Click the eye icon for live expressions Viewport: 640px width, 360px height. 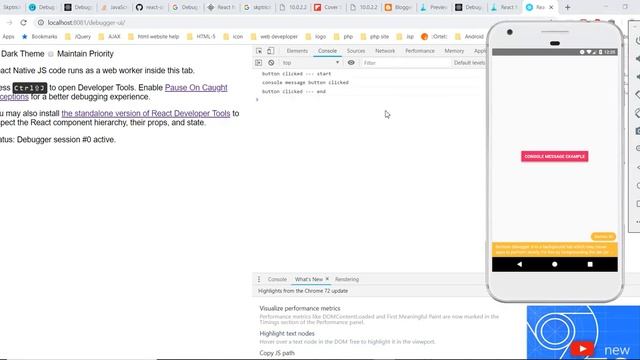point(351,63)
